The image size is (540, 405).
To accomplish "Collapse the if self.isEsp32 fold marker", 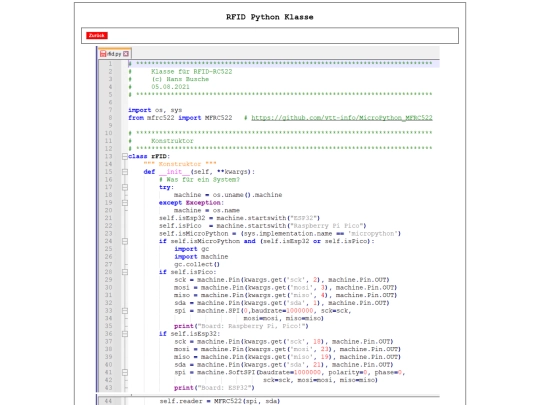I will click(125, 334).
